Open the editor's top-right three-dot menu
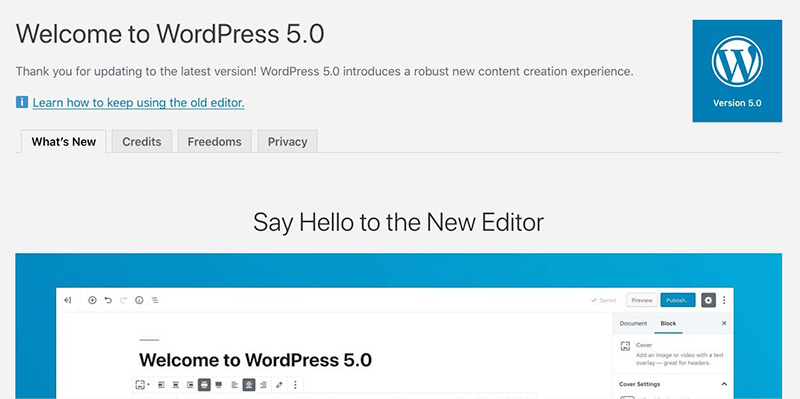The height and width of the screenshot is (399, 800). 724,301
